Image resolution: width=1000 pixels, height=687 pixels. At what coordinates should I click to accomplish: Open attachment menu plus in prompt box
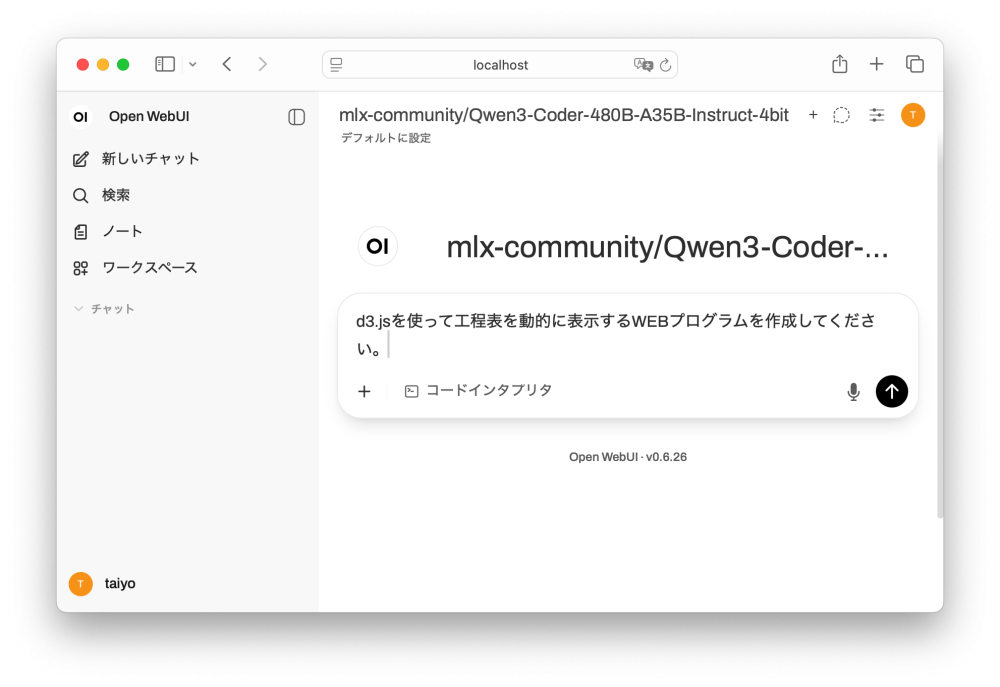[364, 391]
